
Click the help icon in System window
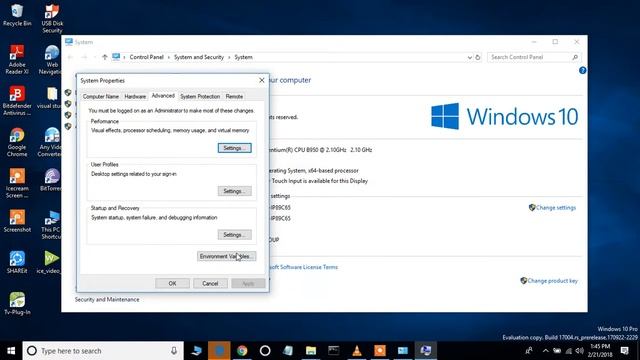point(582,70)
